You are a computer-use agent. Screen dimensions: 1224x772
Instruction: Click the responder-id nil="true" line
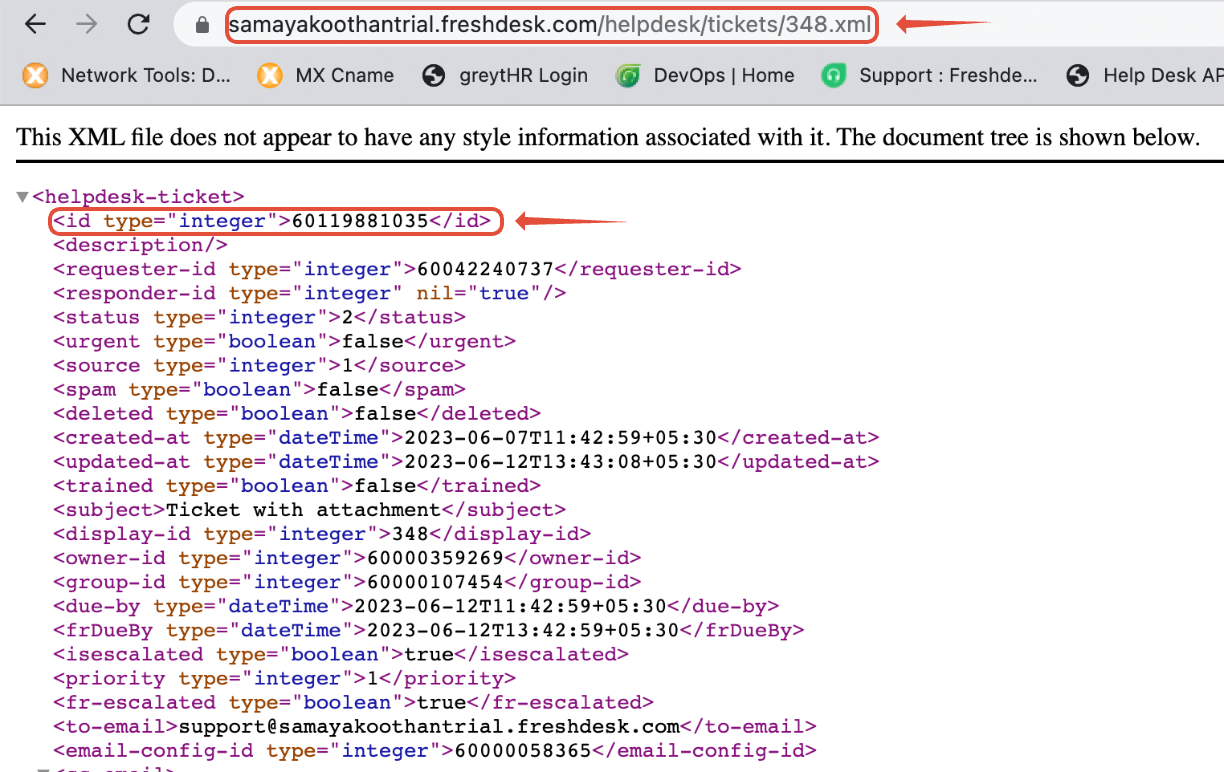click(x=310, y=293)
